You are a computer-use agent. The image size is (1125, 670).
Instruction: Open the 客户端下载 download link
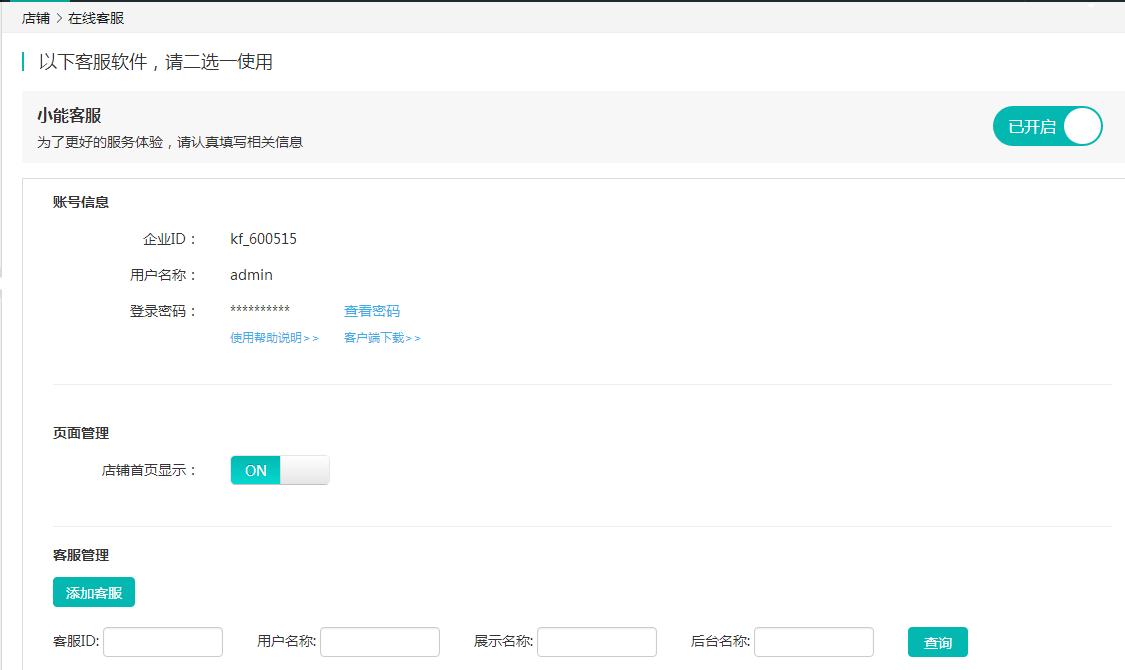point(382,338)
